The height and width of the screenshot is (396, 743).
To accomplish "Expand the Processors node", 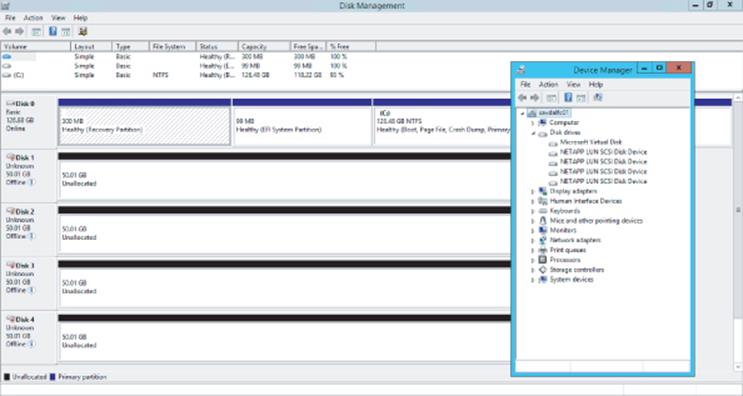I will (x=533, y=261).
